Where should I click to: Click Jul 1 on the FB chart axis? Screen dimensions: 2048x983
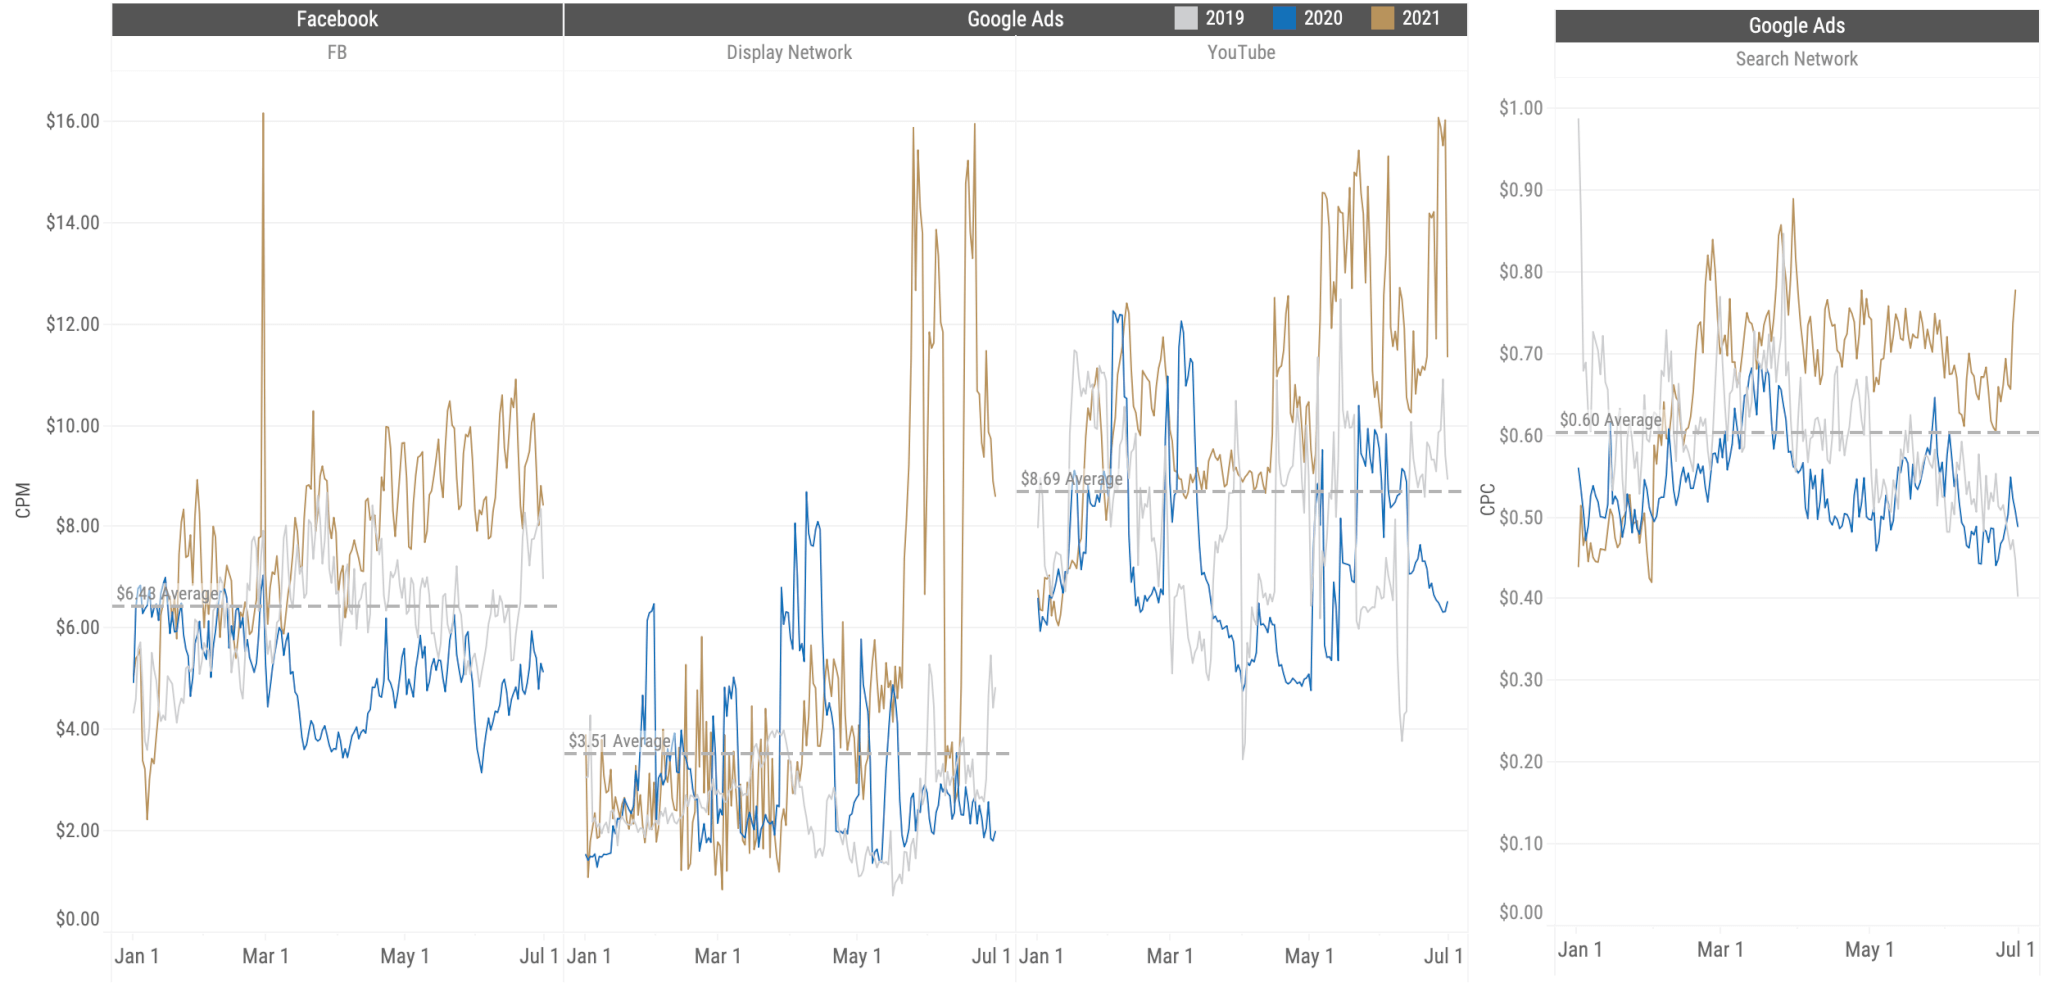click(x=539, y=956)
